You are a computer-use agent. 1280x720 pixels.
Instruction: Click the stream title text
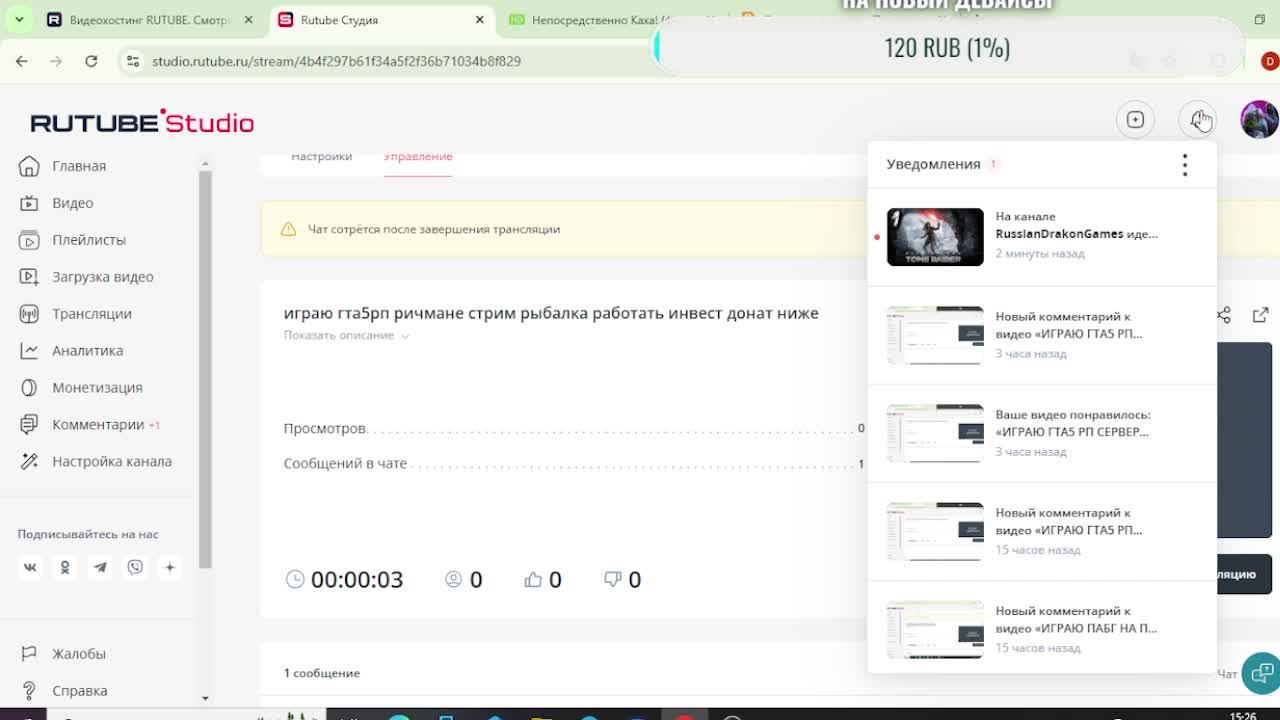click(551, 313)
